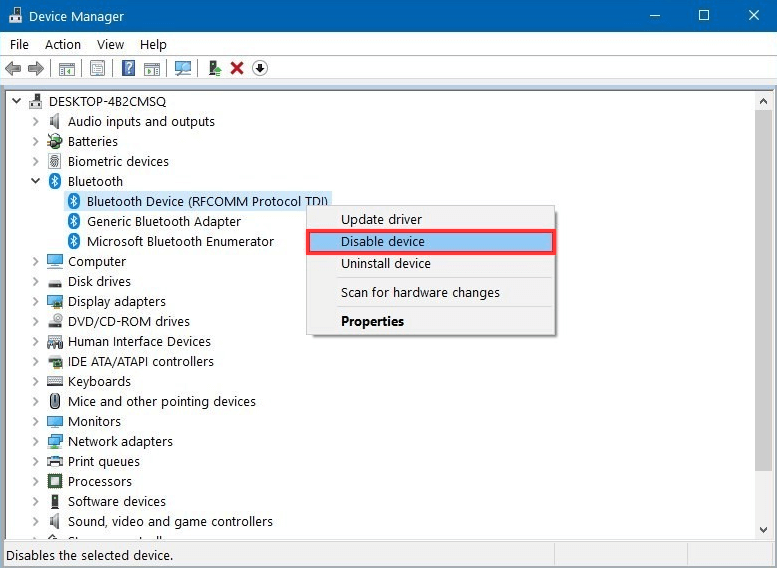Screen dimensions: 777x568
Task: Open Help via the blue question mark icon
Action: [x=128, y=68]
